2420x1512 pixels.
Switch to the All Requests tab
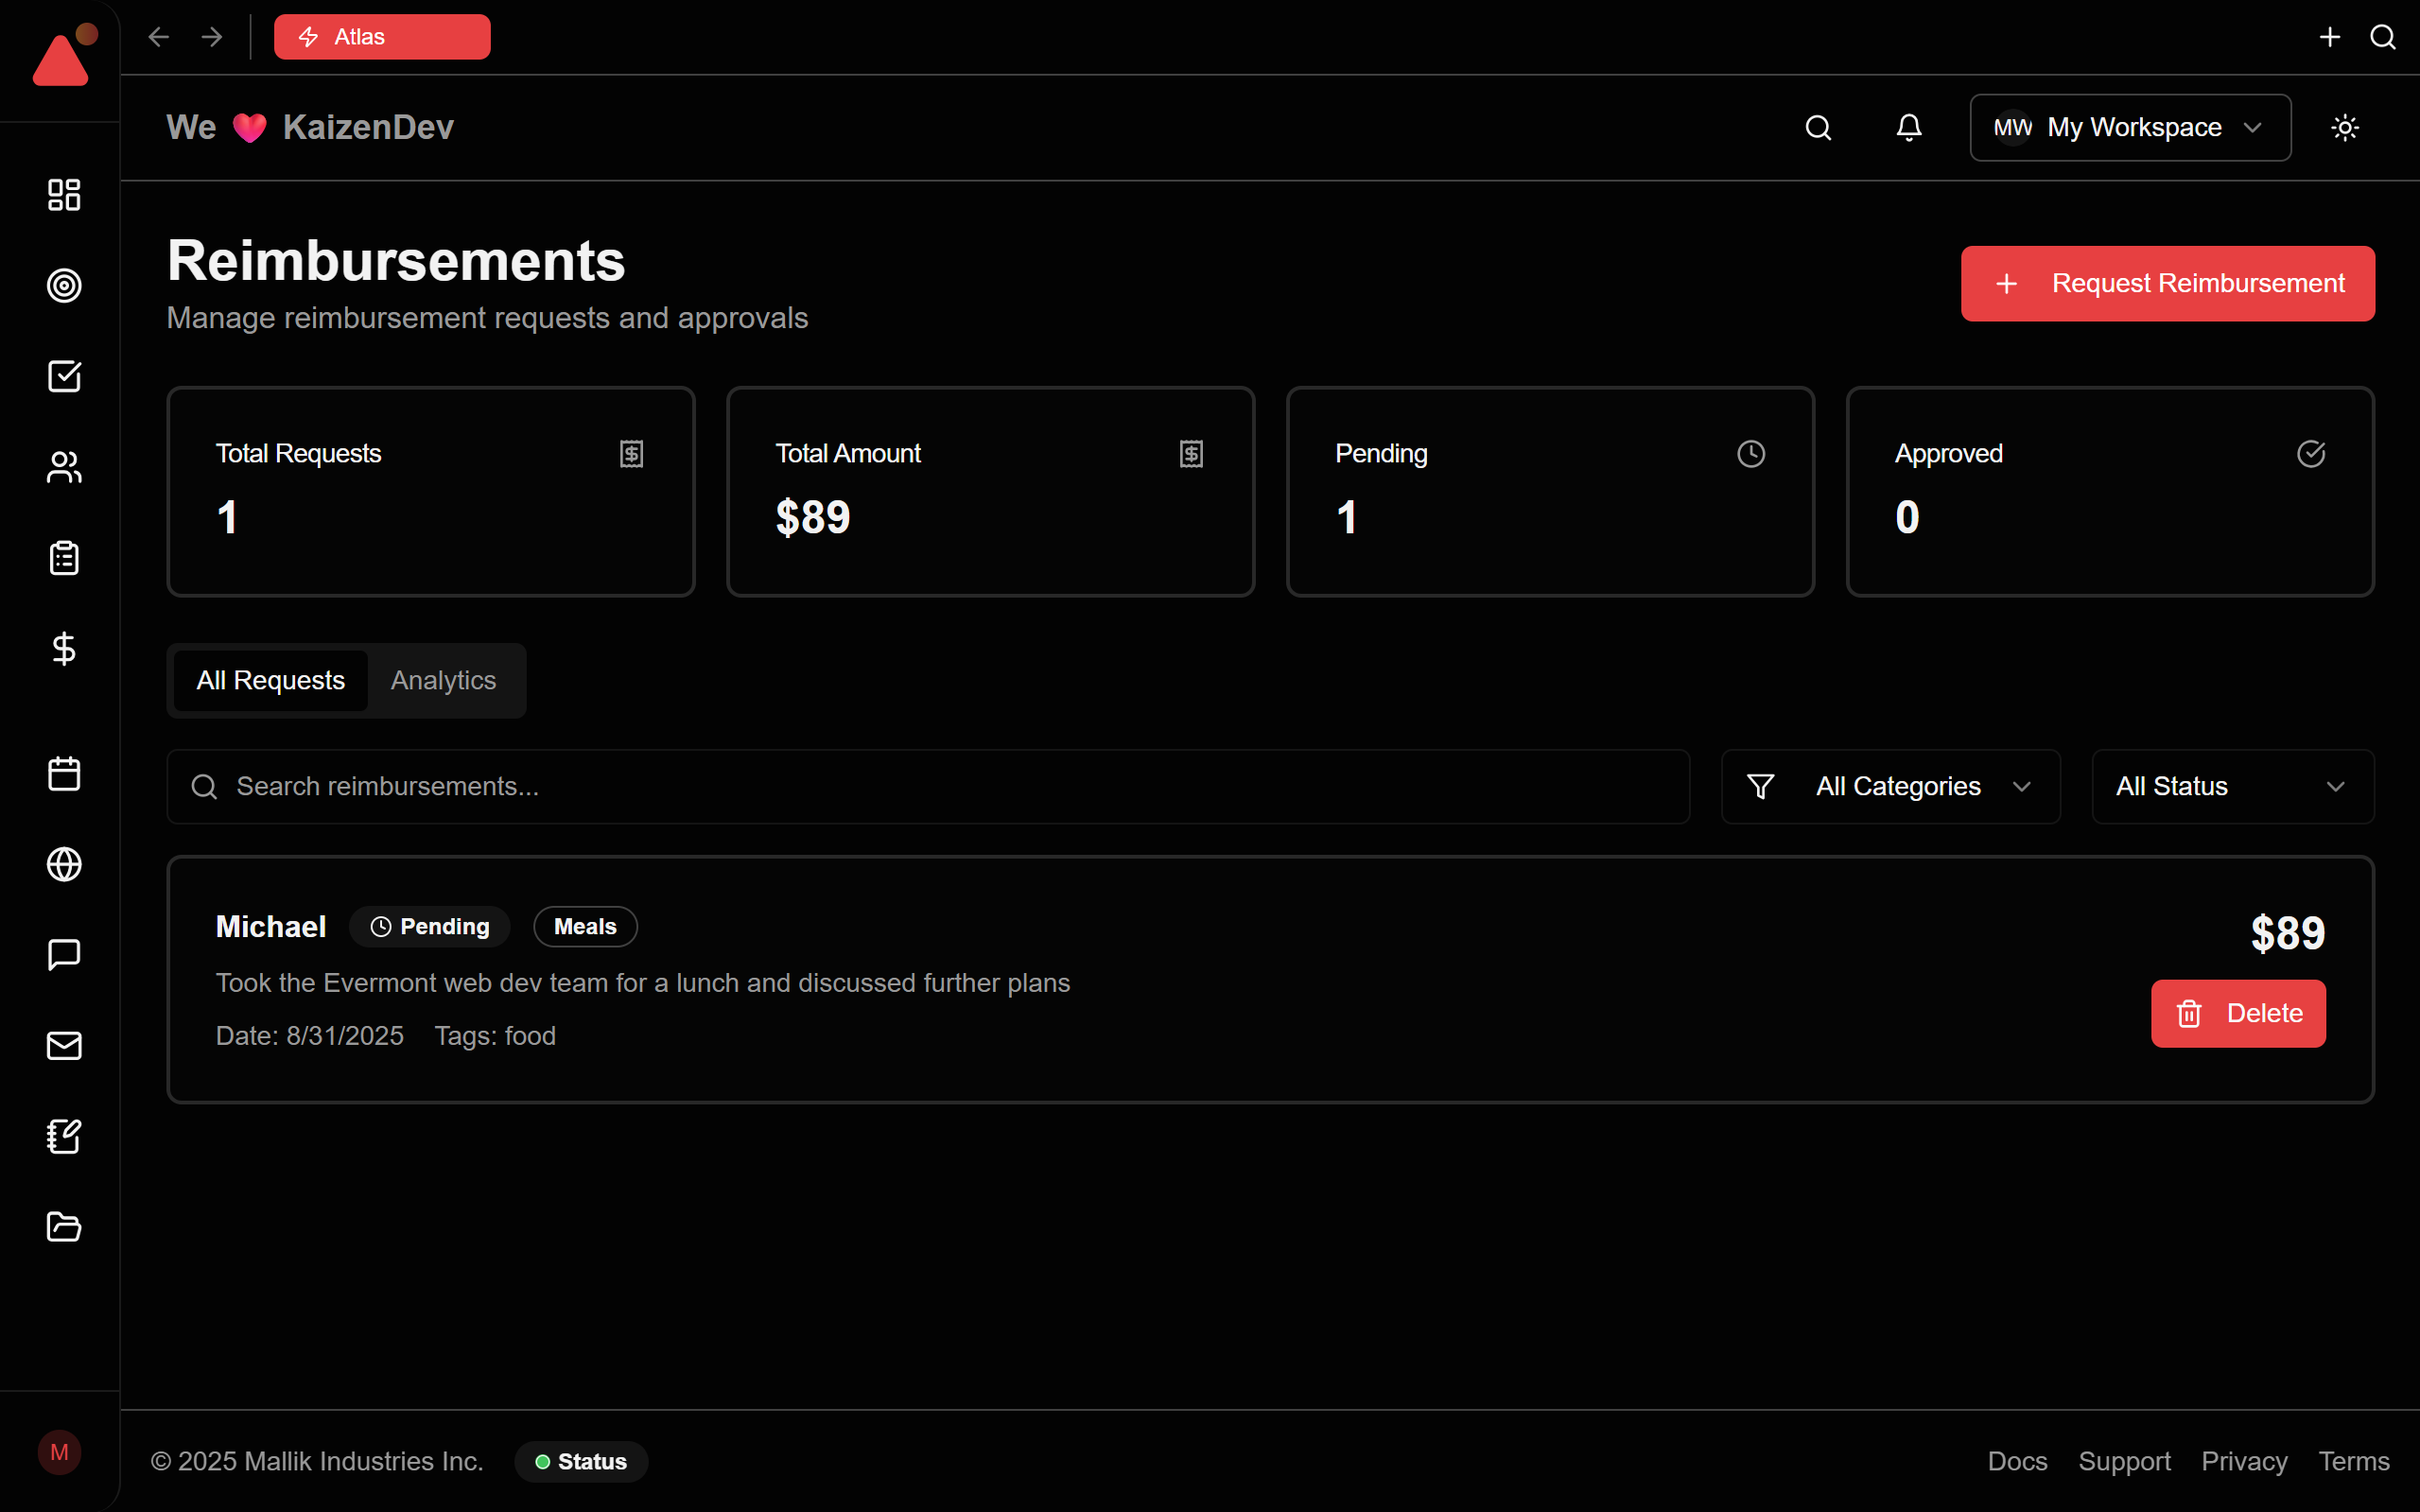click(x=270, y=681)
